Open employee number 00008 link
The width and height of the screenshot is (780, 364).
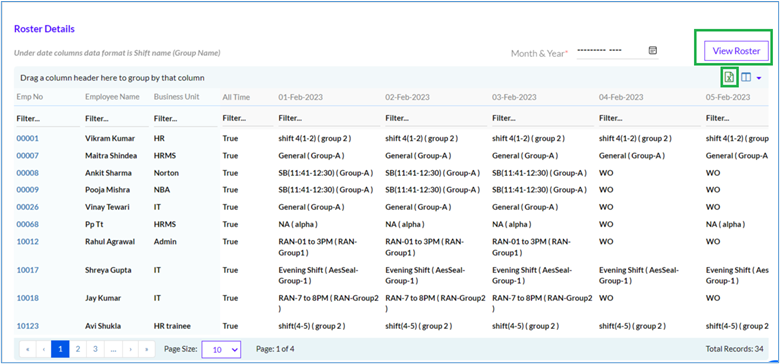(27, 173)
